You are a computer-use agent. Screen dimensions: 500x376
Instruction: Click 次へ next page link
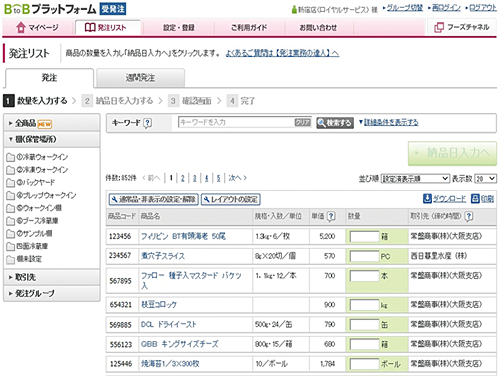click(237, 178)
